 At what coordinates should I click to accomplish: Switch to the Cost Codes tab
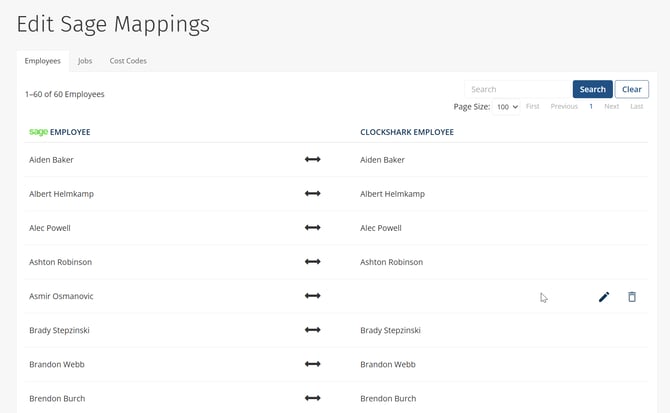tap(128, 61)
